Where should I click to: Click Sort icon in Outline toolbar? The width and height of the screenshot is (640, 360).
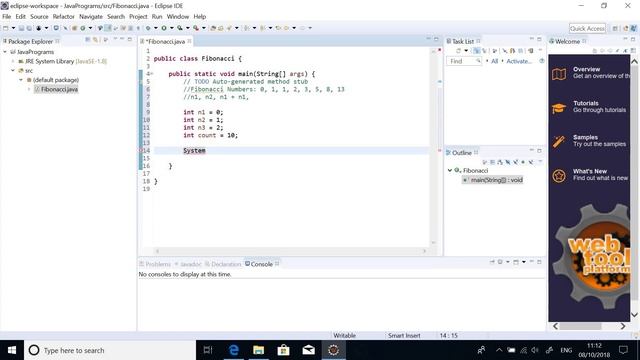[500, 162]
